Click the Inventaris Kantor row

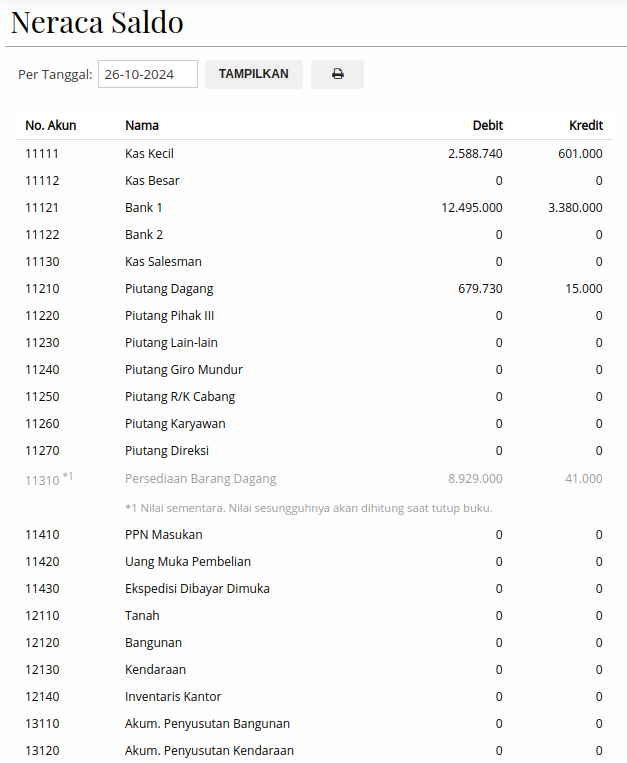(173, 696)
